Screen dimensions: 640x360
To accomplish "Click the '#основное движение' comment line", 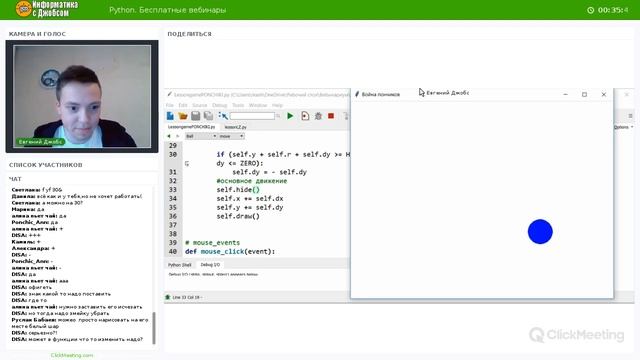I will [252, 181].
